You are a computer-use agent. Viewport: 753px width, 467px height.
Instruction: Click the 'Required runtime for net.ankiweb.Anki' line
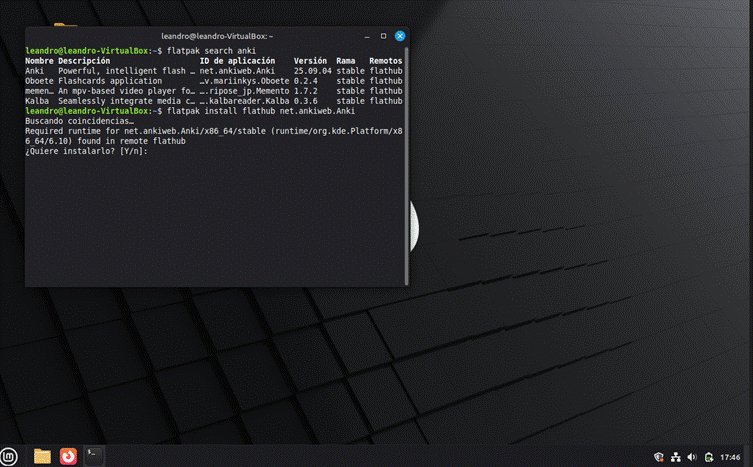(x=214, y=131)
